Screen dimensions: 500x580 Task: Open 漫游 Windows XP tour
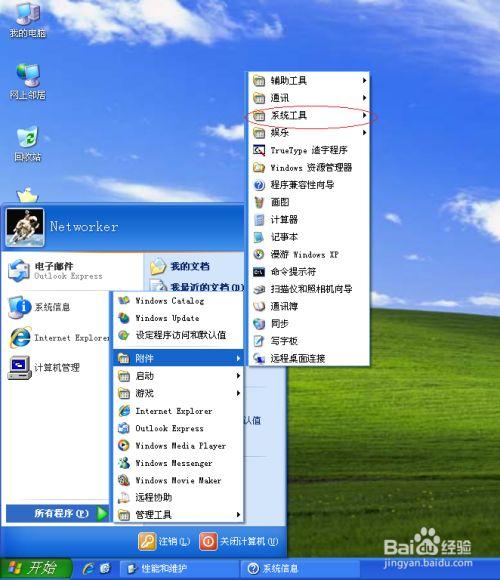[x=309, y=254]
